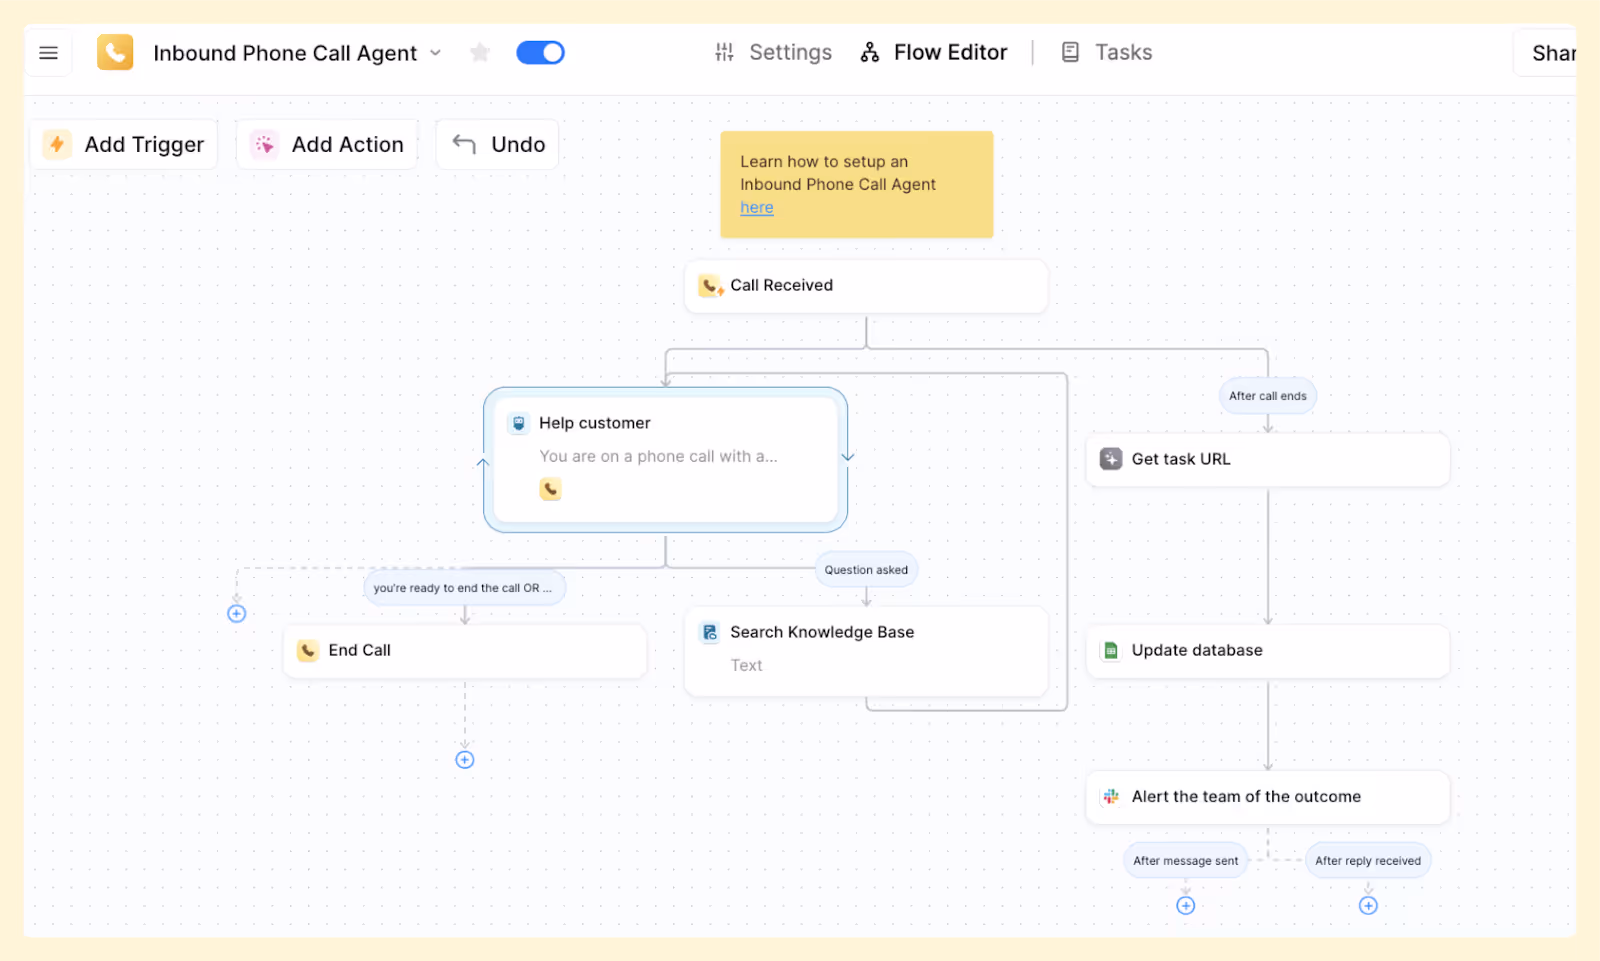Click the Flow Editor nodes icon
The image size is (1600, 961).
(x=870, y=52)
